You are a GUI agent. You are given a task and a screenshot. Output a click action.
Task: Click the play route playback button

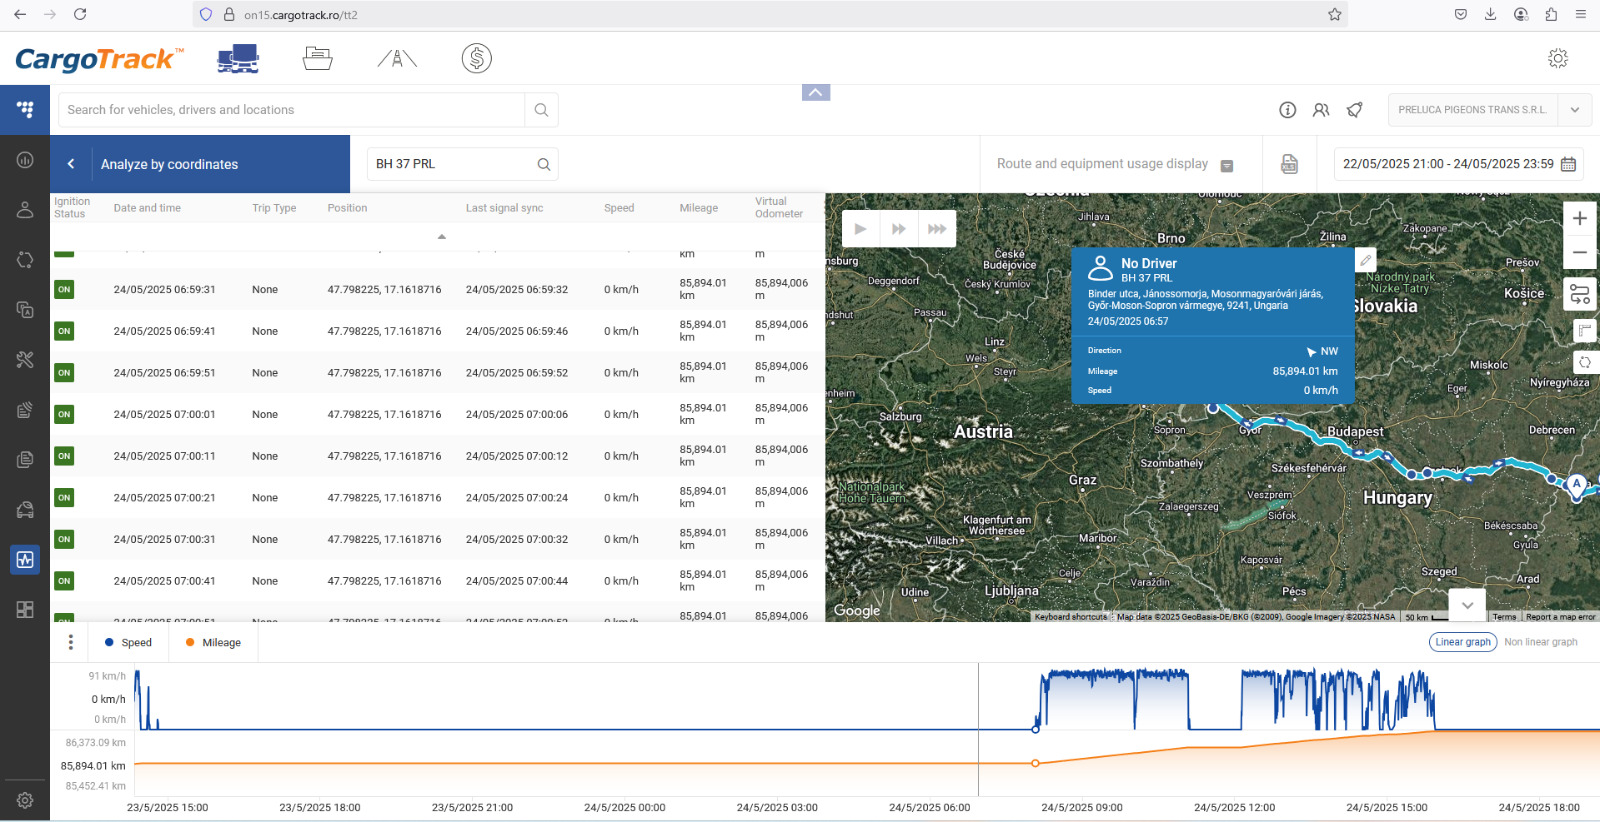click(860, 229)
